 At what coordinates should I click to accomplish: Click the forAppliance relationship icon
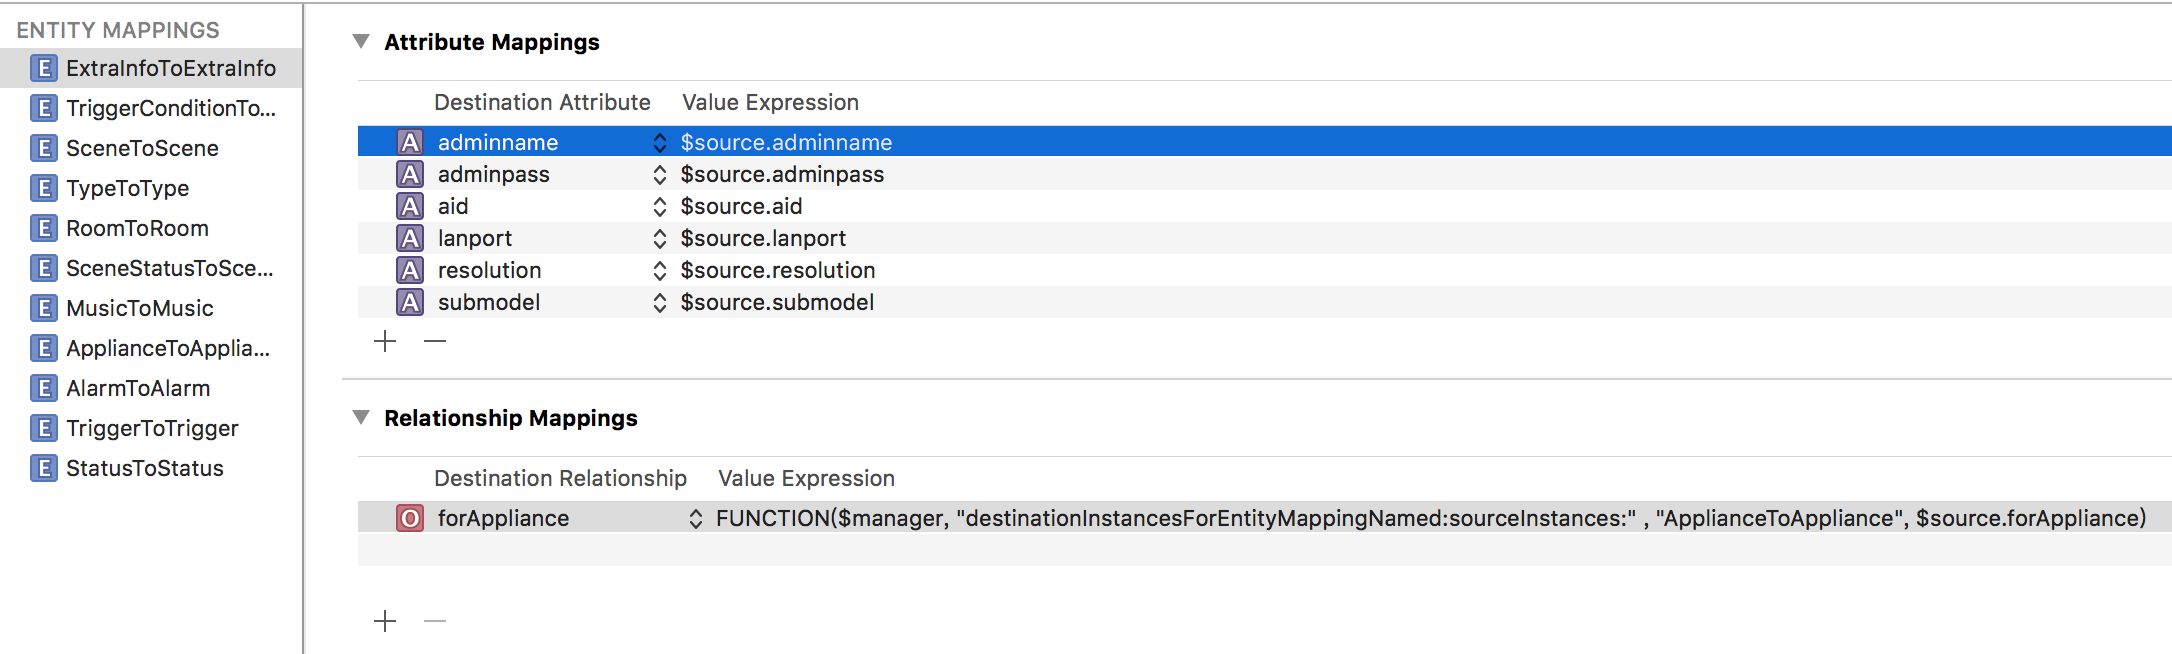[410, 518]
